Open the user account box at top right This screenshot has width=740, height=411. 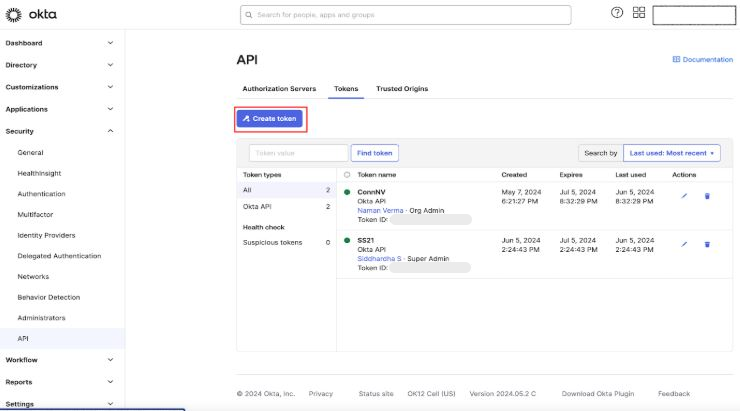pos(694,15)
